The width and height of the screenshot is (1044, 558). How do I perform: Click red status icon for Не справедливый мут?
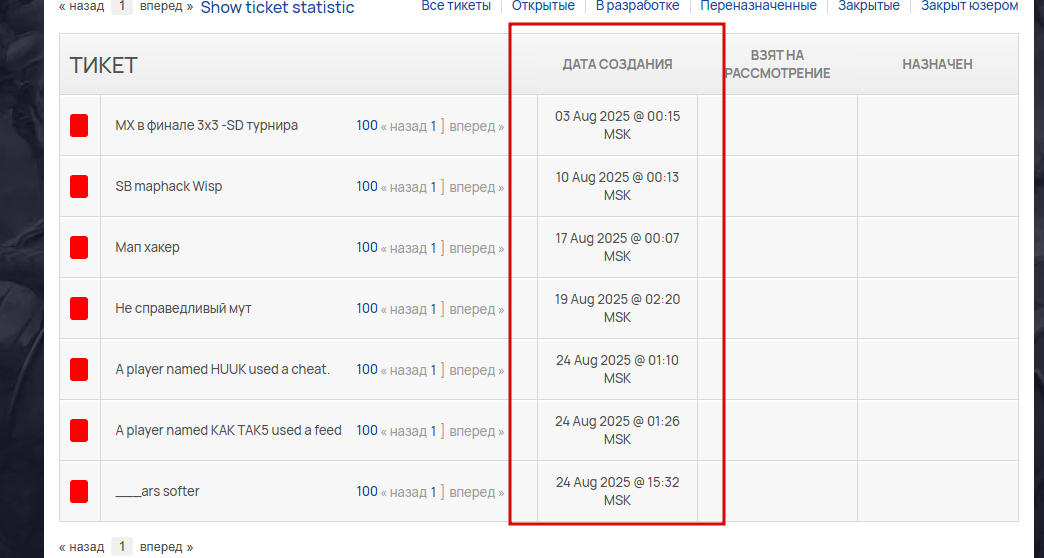[79, 308]
